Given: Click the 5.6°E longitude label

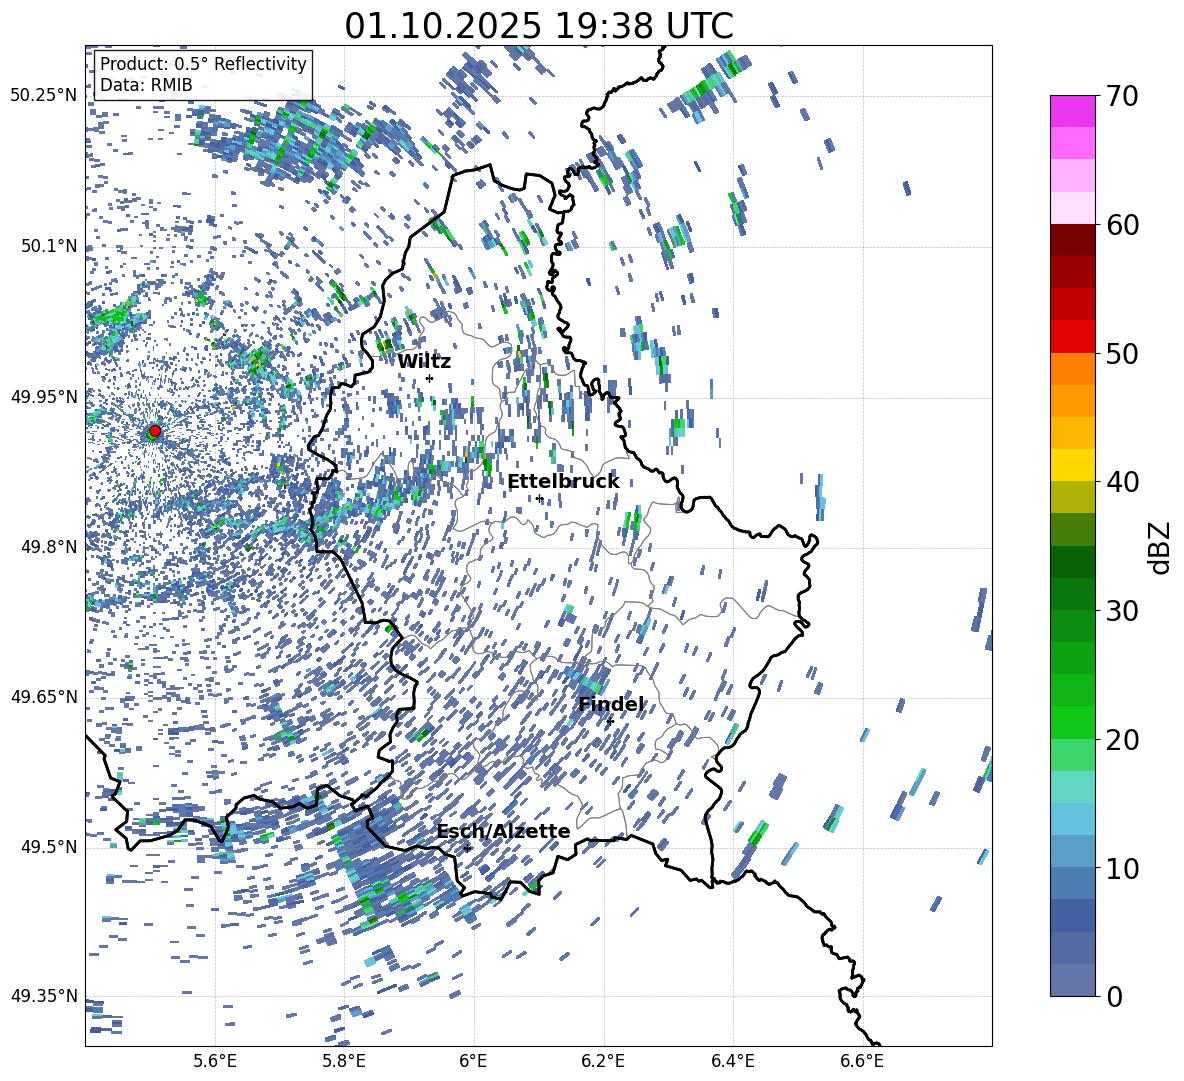Looking at the screenshot, I should (214, 1061).
